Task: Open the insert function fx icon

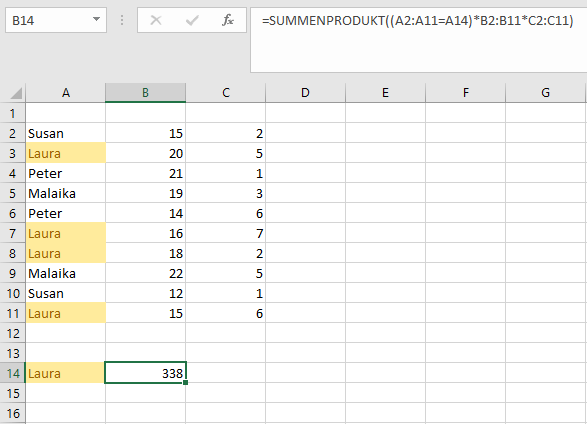Action: point(228,20)
